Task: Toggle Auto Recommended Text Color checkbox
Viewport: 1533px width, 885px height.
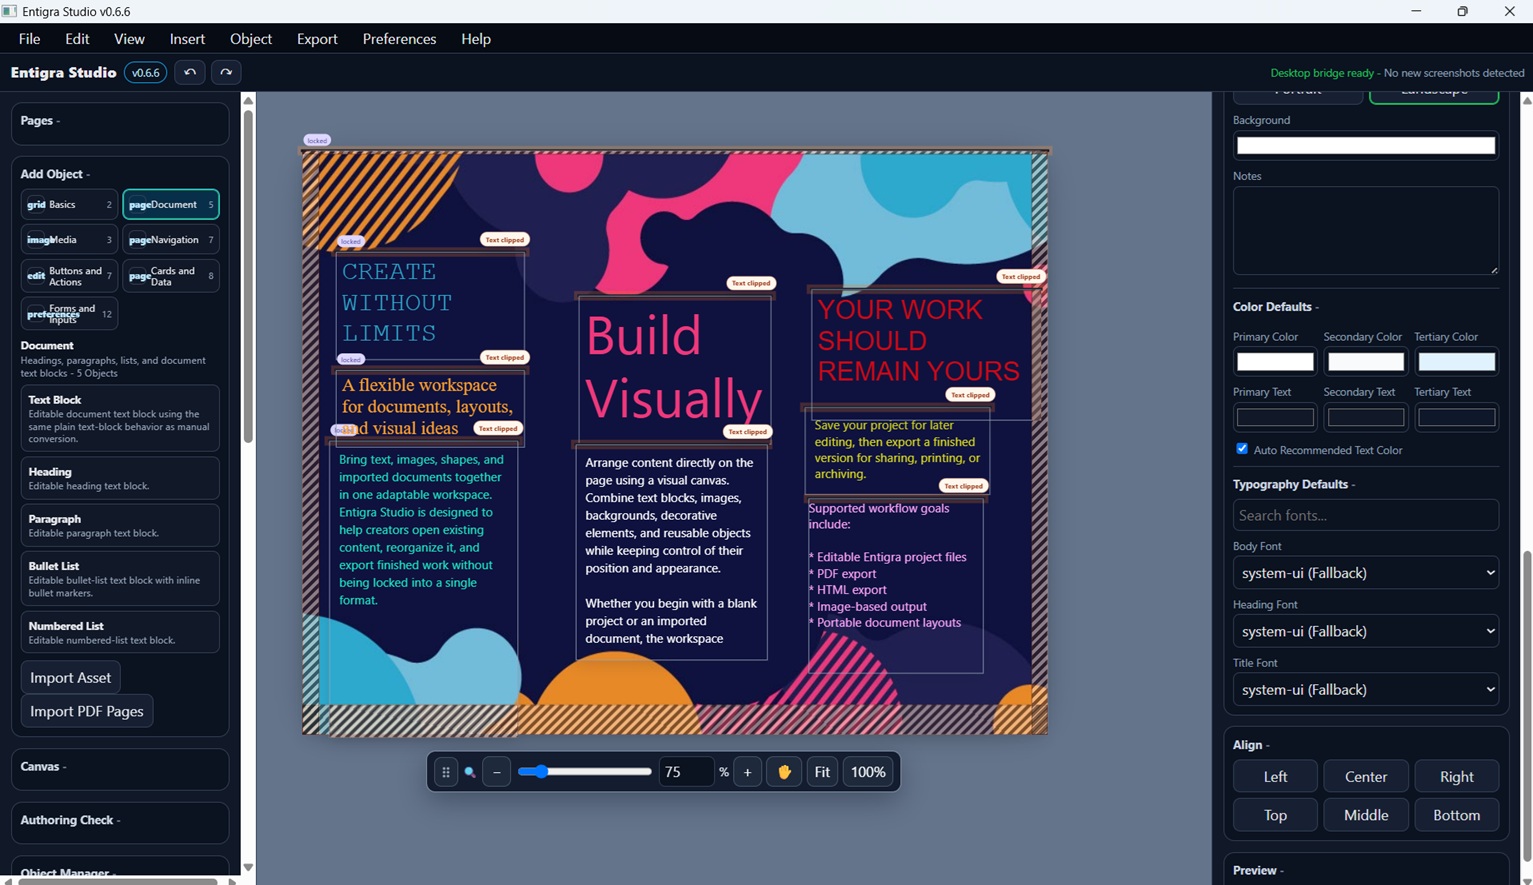Action: pos(1242,449)
